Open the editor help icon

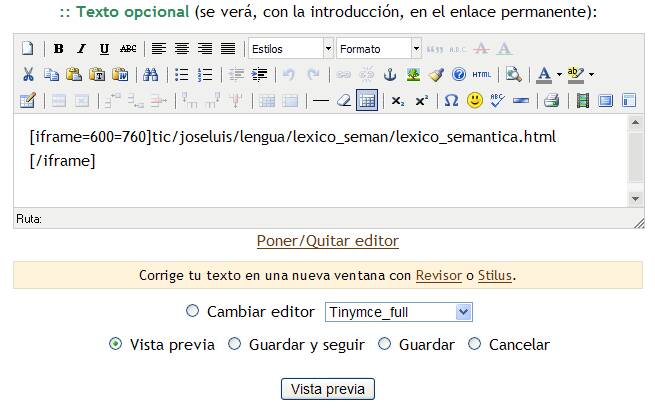459,75
